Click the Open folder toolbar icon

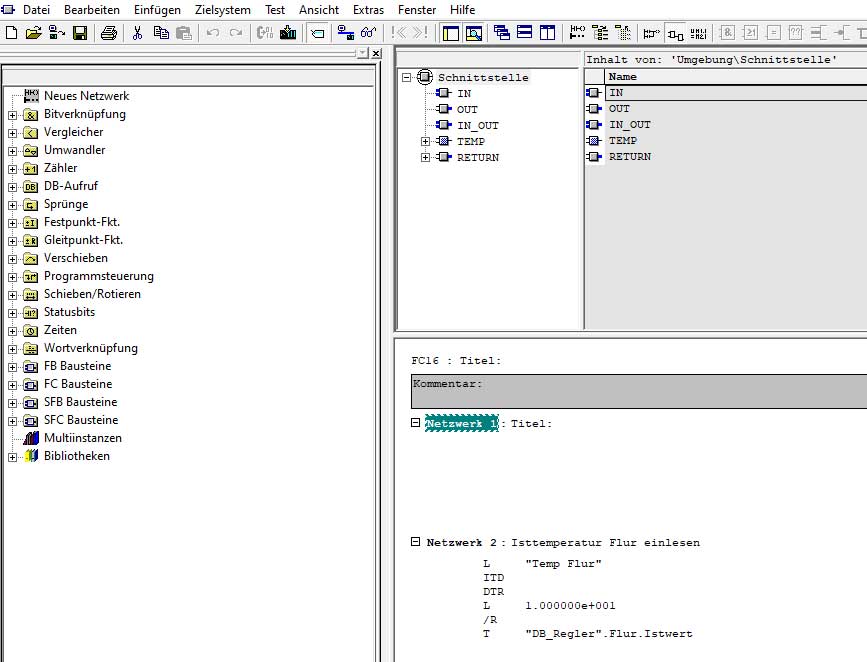pos(34,33)
